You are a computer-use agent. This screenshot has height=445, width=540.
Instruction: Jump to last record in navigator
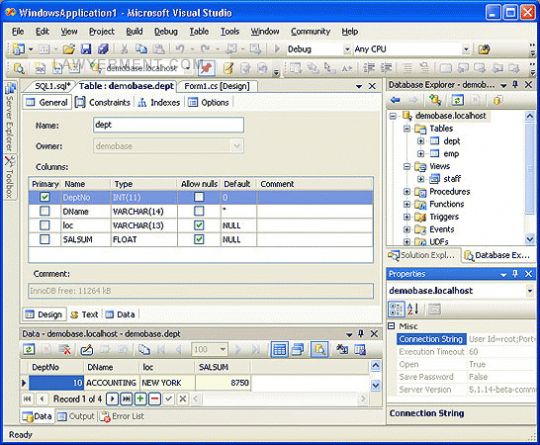tap(126, 399)
